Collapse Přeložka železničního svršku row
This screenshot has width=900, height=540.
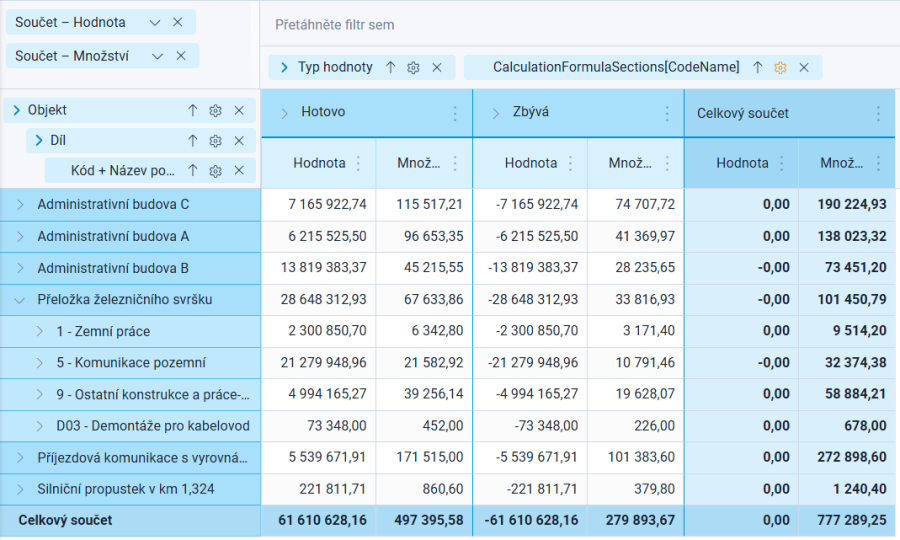(x=20, y=300)
